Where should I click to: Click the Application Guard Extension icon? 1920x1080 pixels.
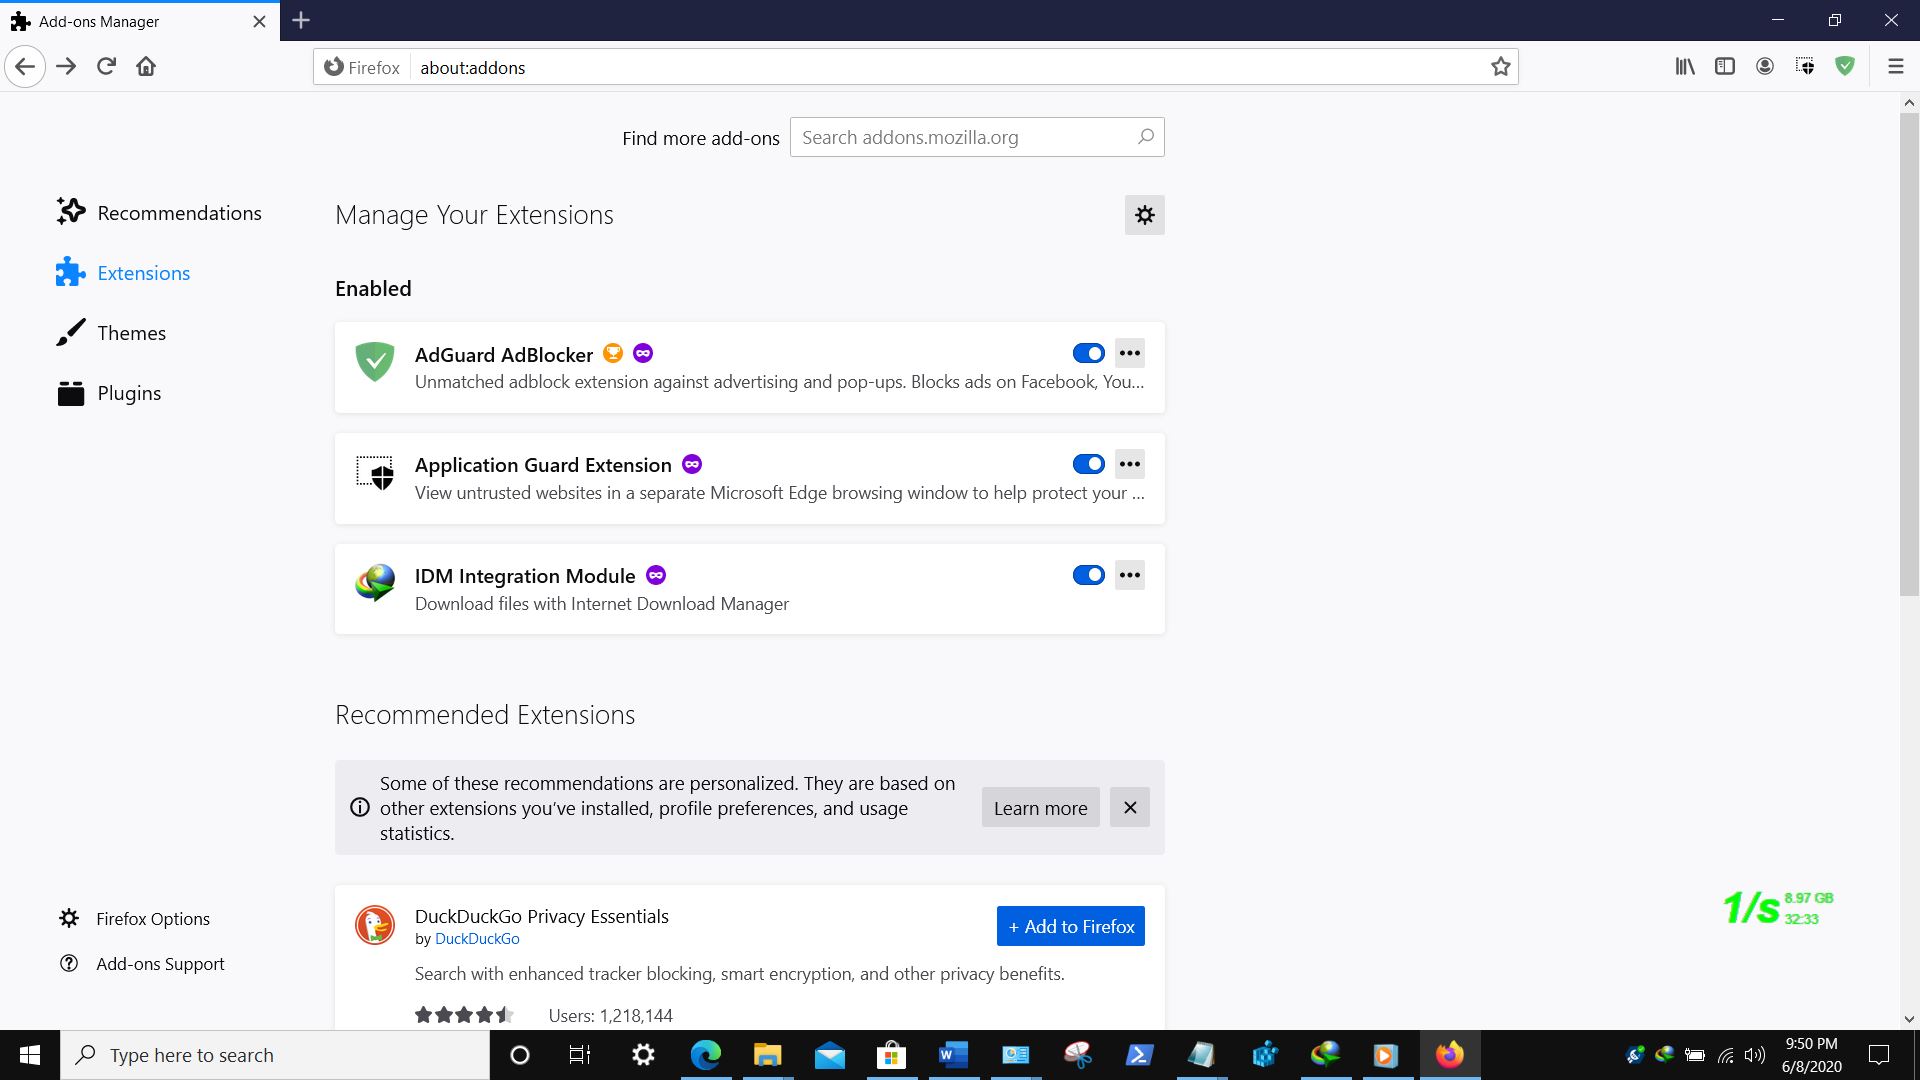click(375, 472)
